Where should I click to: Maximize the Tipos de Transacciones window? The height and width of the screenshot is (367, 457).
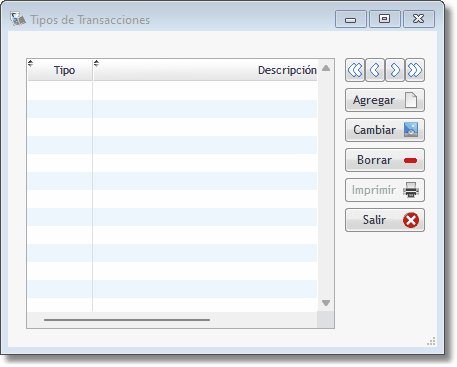[x=385, y=19]
